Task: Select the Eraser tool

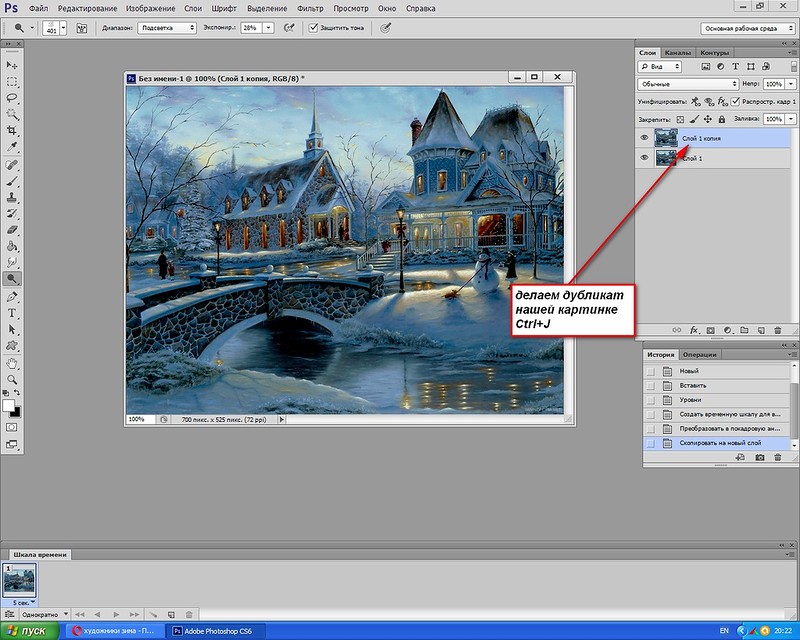Action: tap(11, 230)
